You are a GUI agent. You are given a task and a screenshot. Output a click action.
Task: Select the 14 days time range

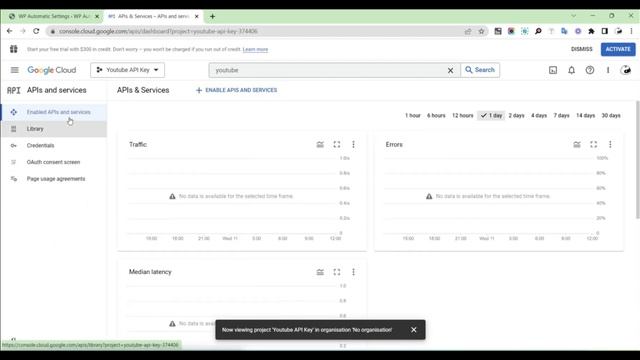pos(585,116)
